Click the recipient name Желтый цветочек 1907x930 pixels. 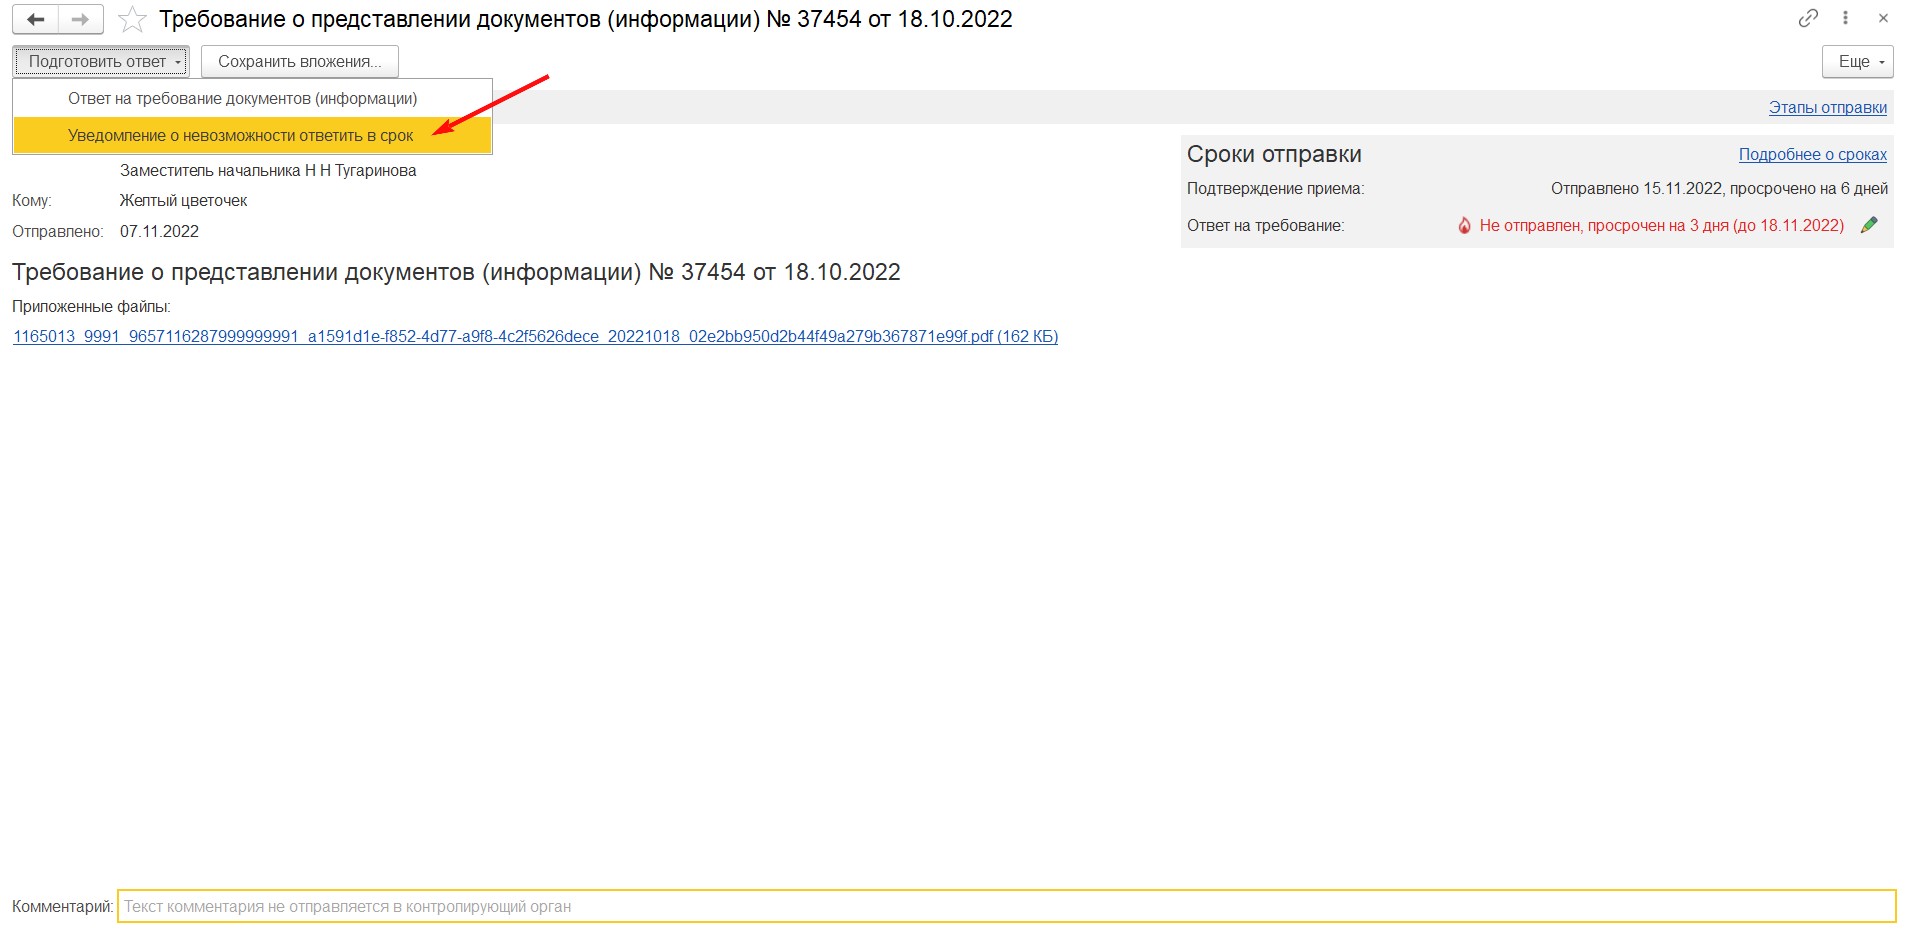pyautogui.click(x=183, y=200)
